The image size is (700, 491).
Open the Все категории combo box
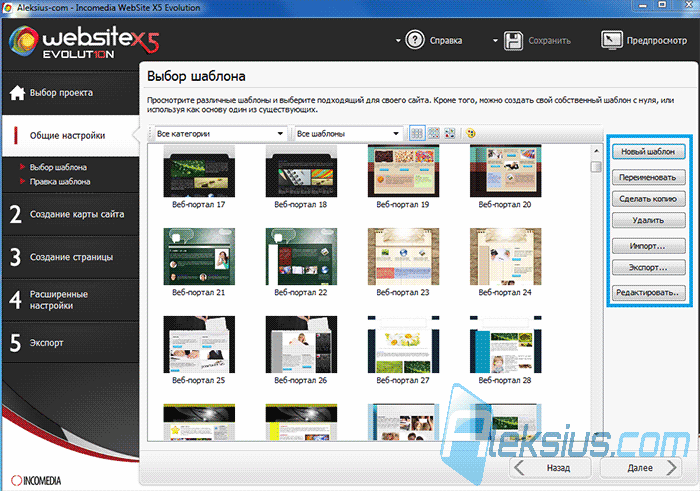pyautogui.click(x=219, y=133)
